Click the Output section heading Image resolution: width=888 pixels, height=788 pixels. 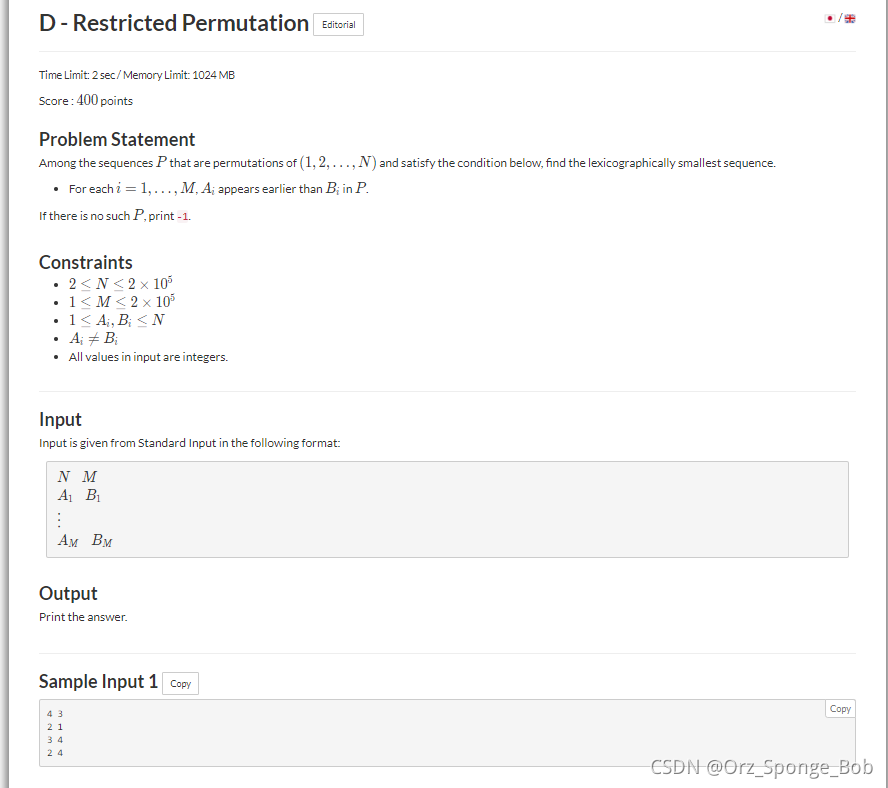pyautogui.click(x=68, y=593)
